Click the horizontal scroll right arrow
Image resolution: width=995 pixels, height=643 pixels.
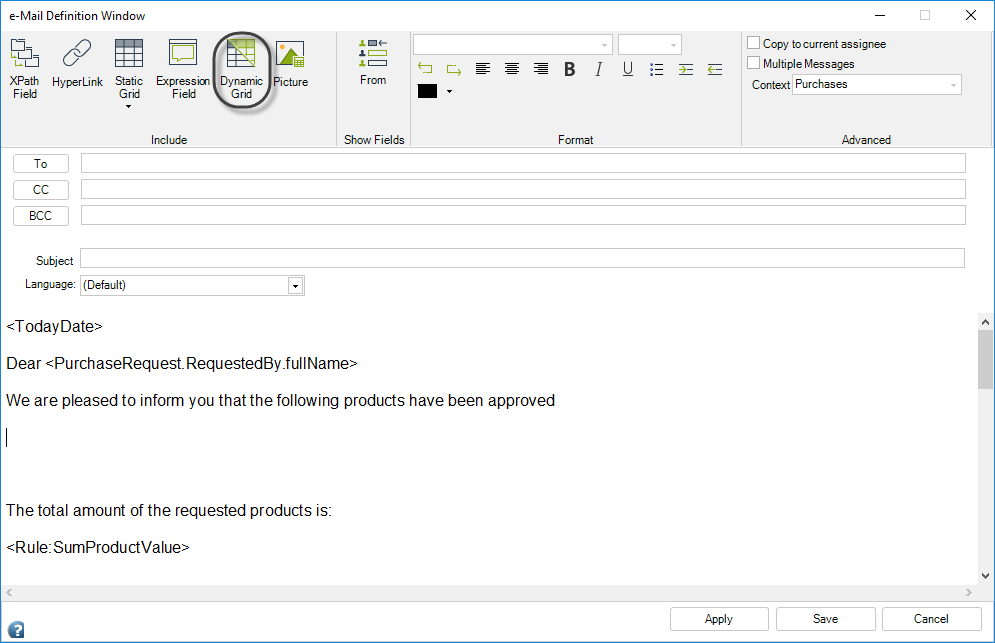click(x=968, y=592)
